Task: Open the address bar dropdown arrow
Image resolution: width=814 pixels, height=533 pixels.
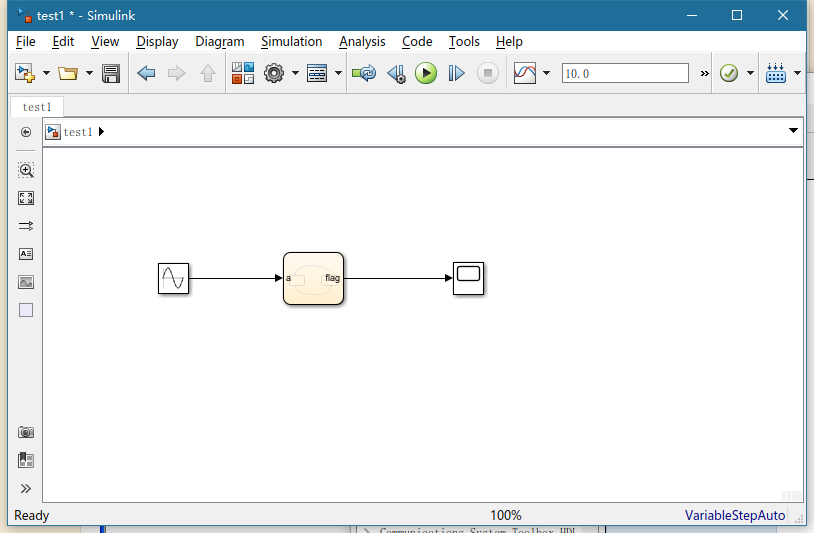Action: [793, 130]
